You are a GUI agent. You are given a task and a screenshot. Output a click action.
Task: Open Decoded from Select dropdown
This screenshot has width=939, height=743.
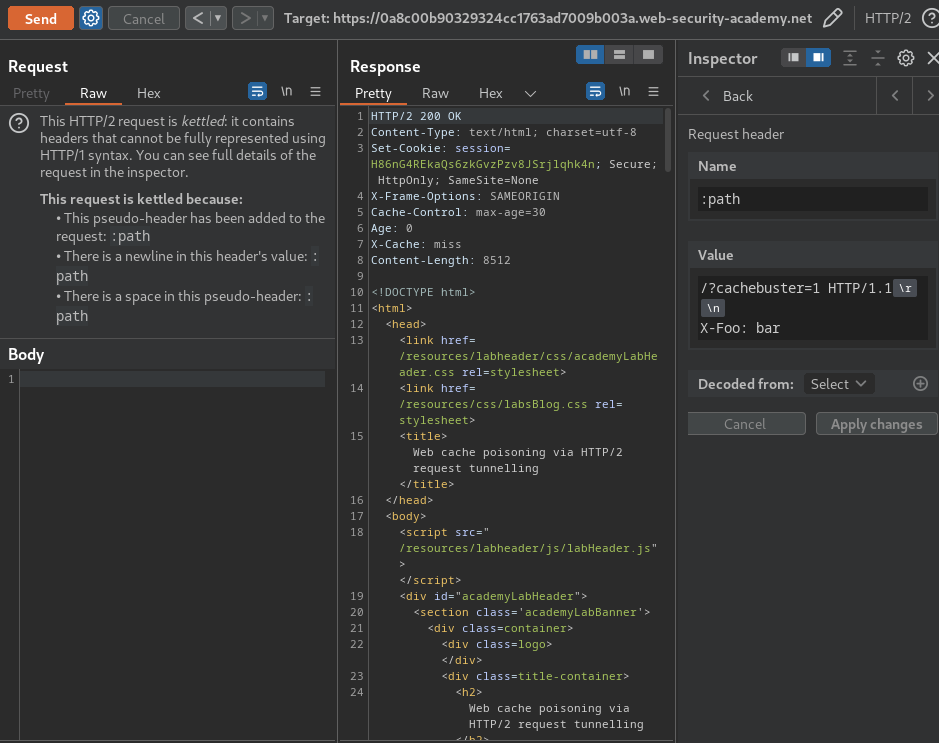(838, 384)
